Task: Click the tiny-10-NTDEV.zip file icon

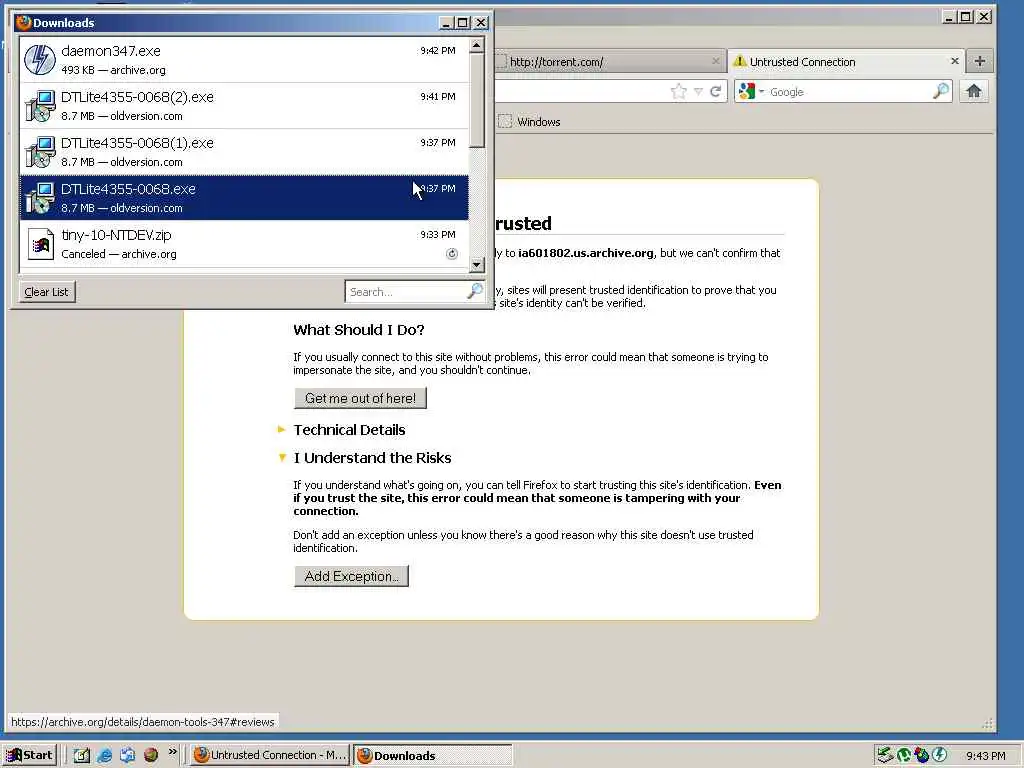Action: [x=40, y=244]
